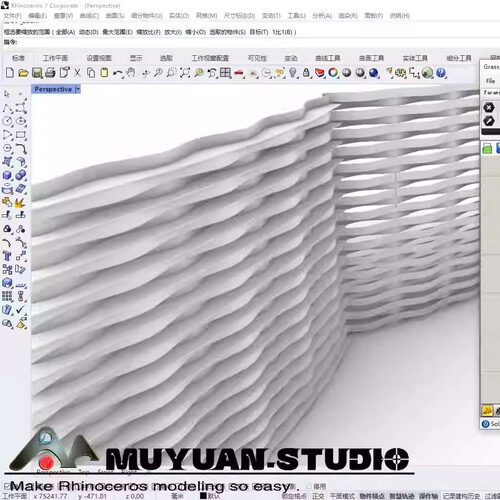The width and height of the screenshot is (500, 500).
Task: Toggle 物件锁点 object snap in status bar
Action: click(372, 496)
